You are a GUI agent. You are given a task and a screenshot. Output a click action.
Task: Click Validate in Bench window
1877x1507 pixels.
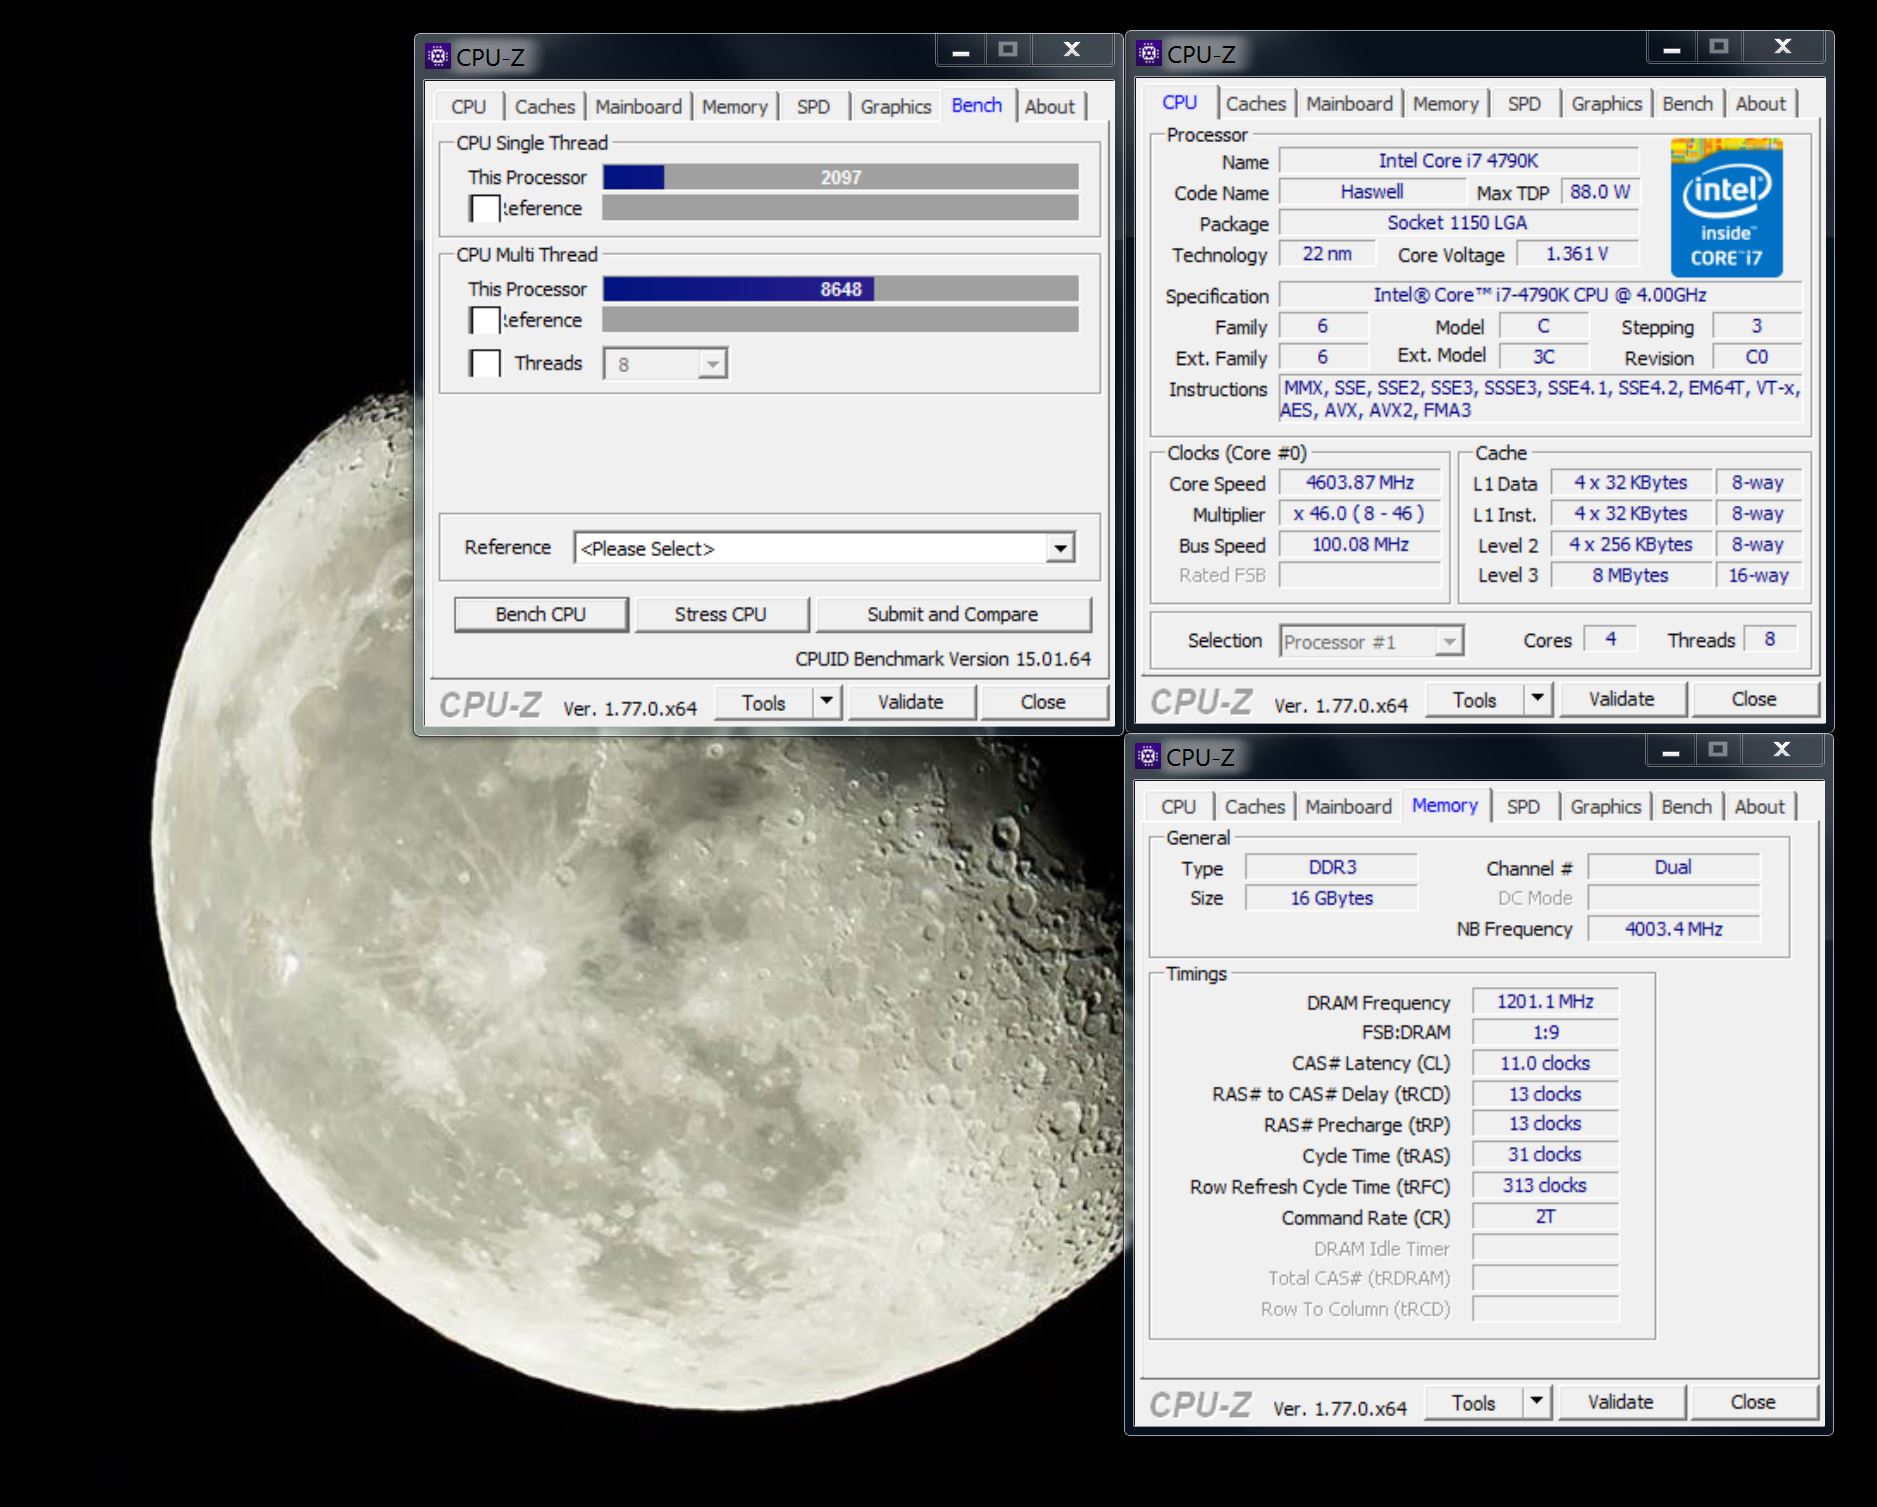click(911, 702)
